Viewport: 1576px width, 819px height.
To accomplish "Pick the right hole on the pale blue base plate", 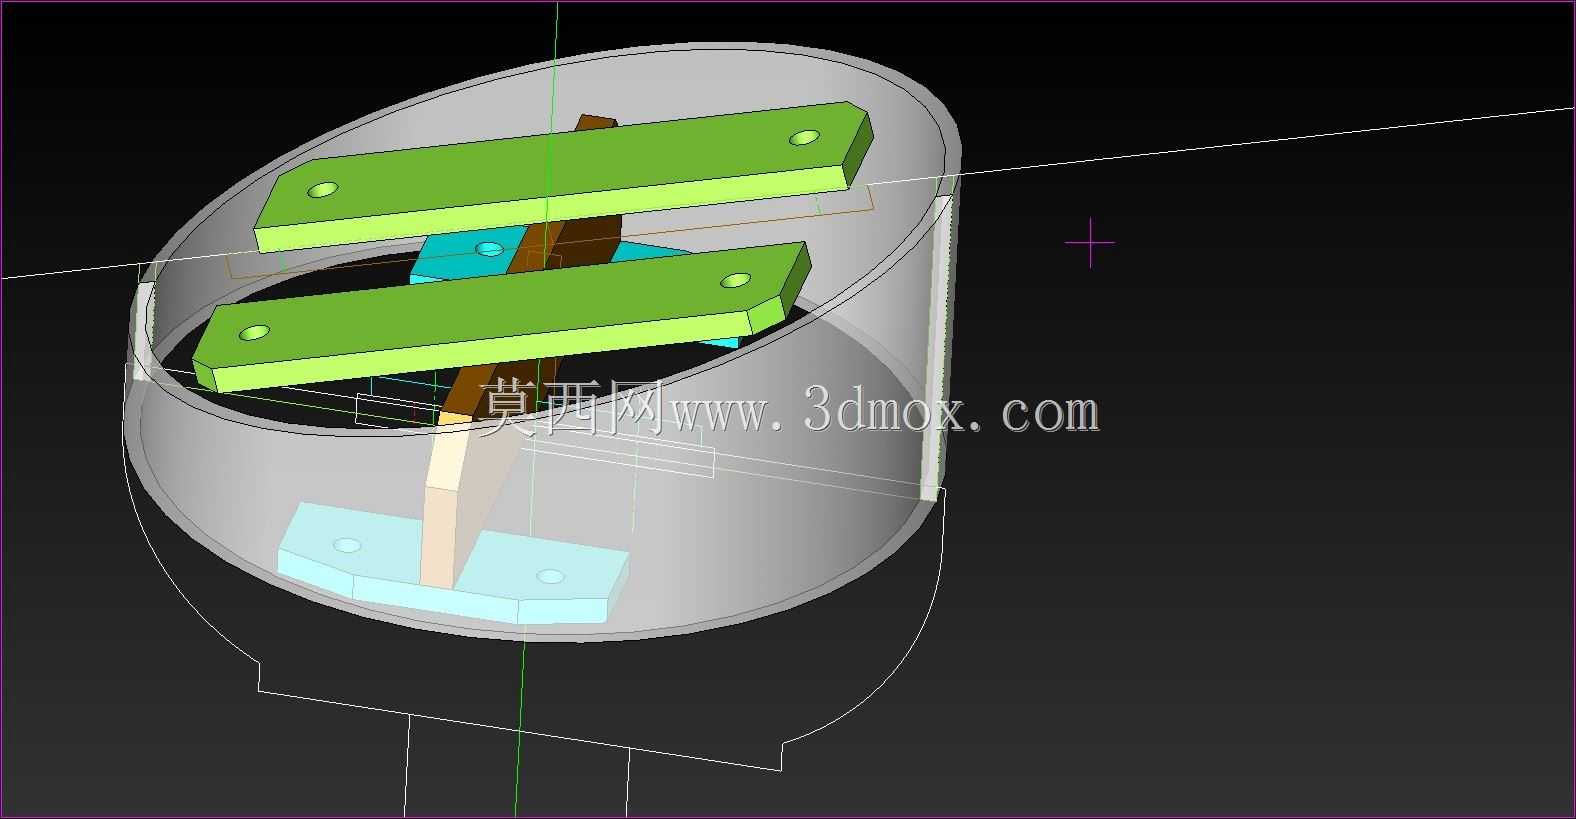I will (550, 576).
